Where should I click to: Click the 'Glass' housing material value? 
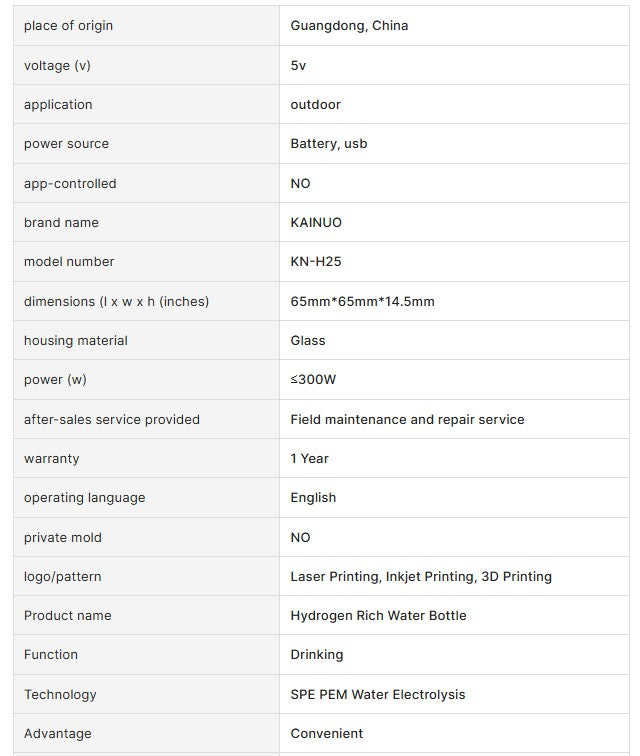click(308, 341)
